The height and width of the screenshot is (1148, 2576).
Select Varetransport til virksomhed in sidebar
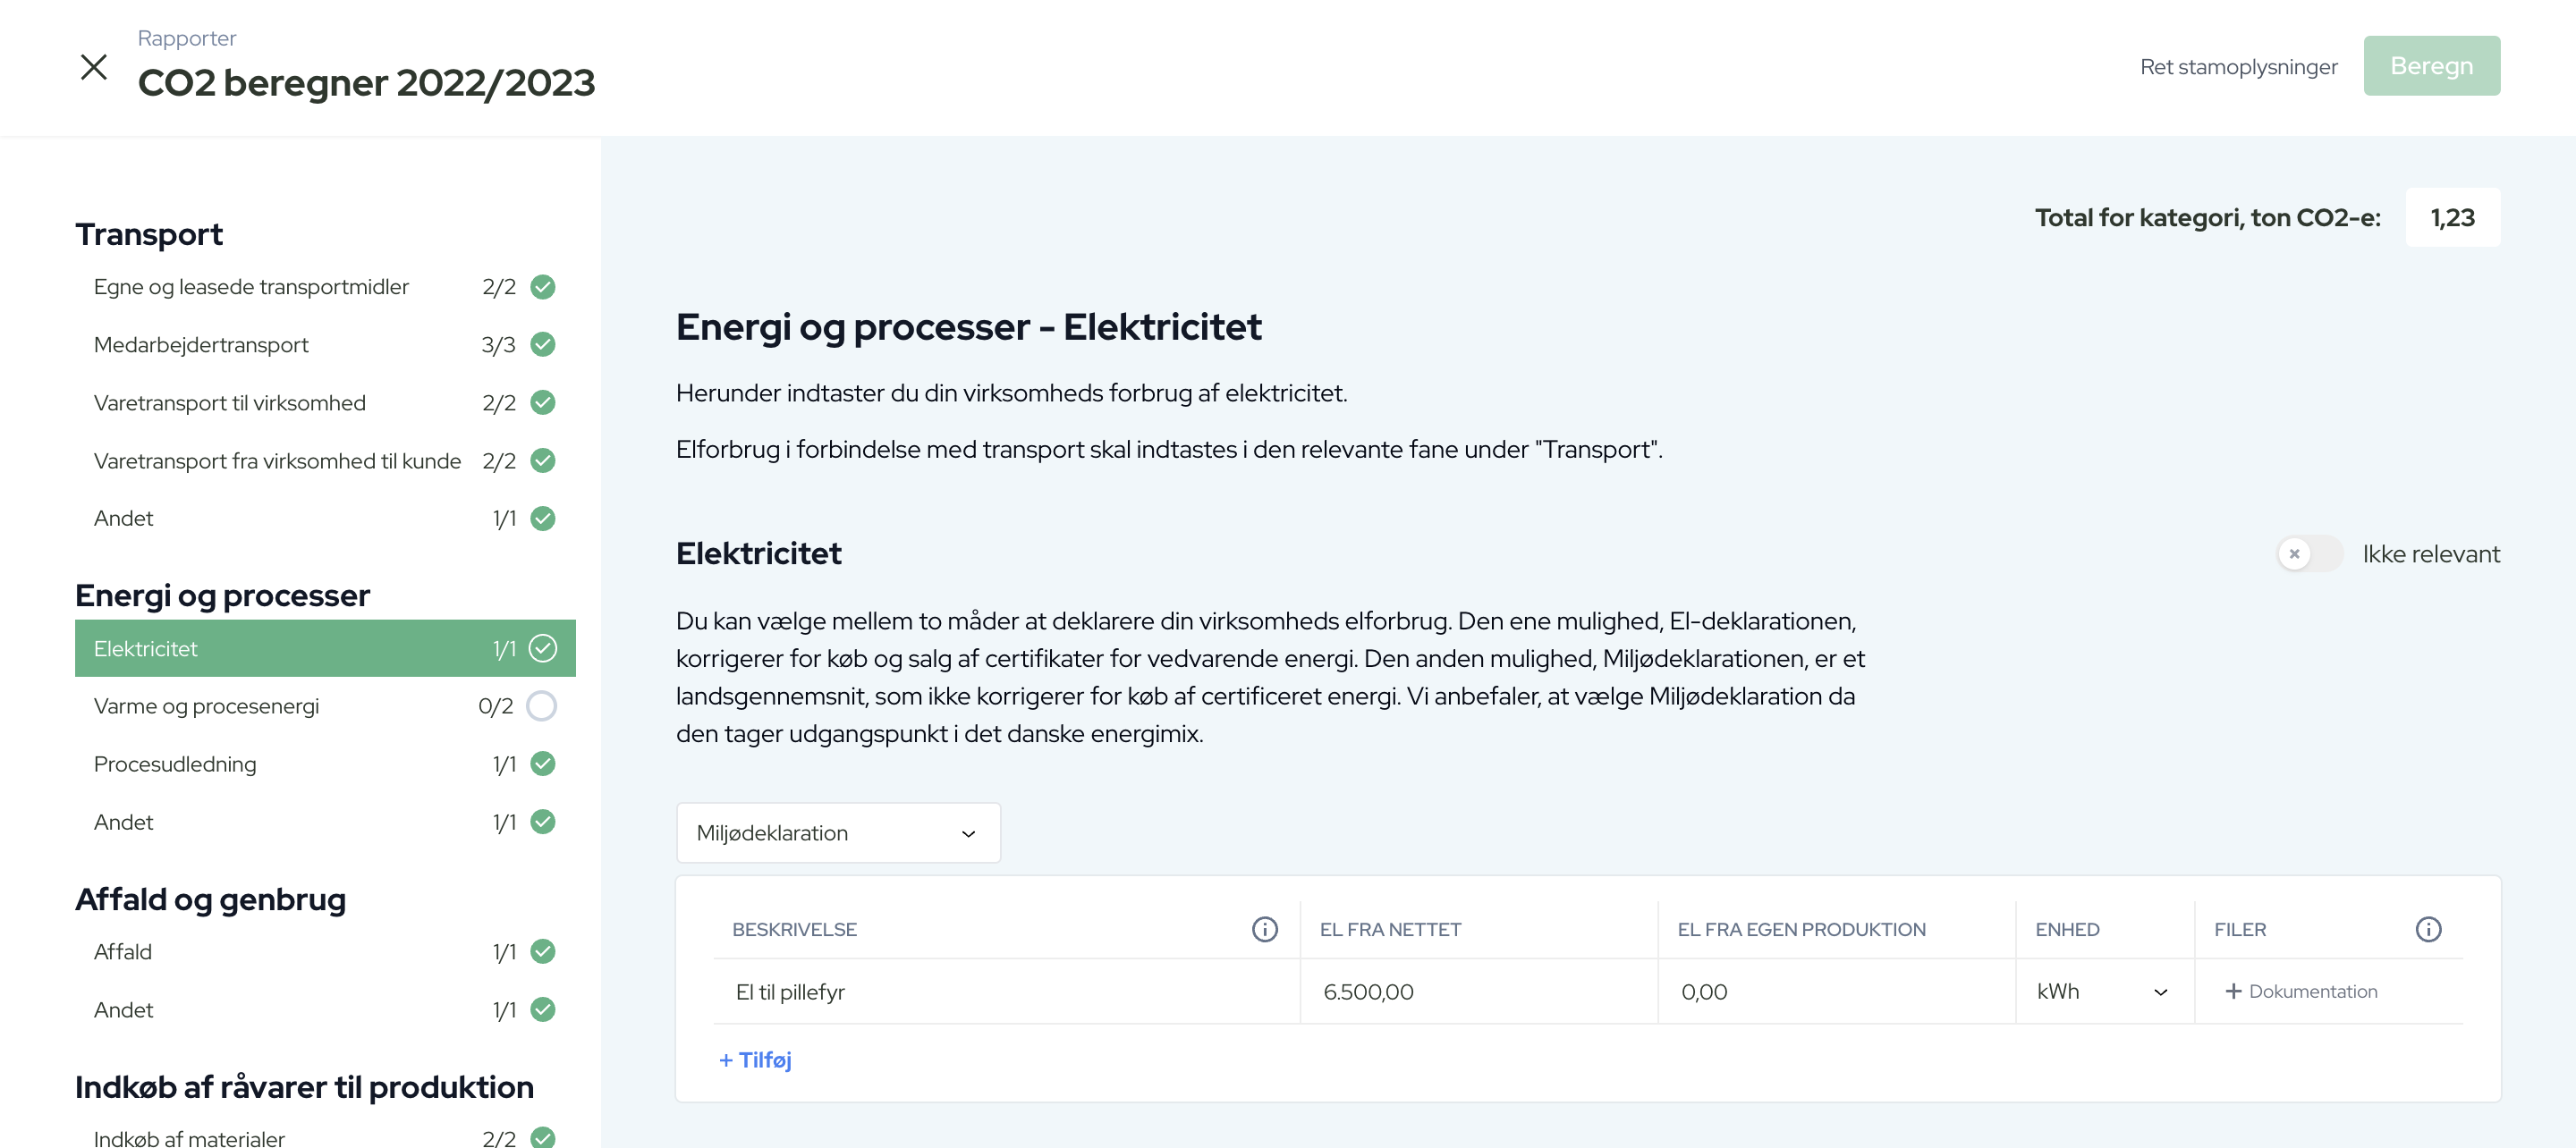[230, 403]
